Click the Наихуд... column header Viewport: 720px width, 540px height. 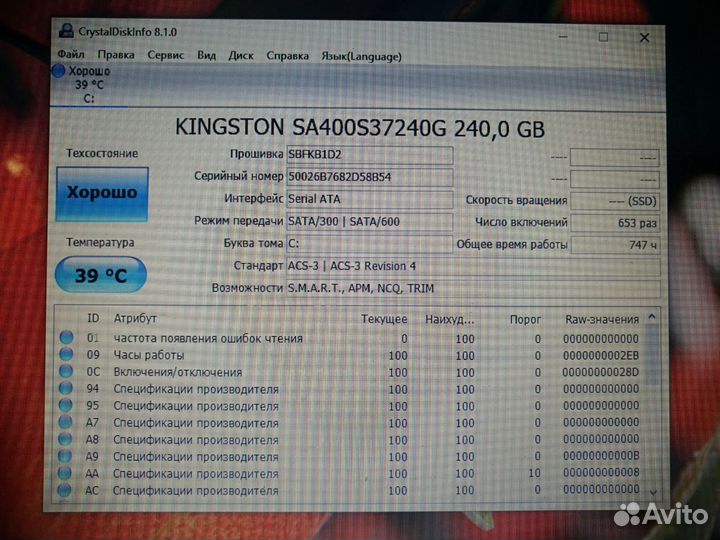point(449,319)
